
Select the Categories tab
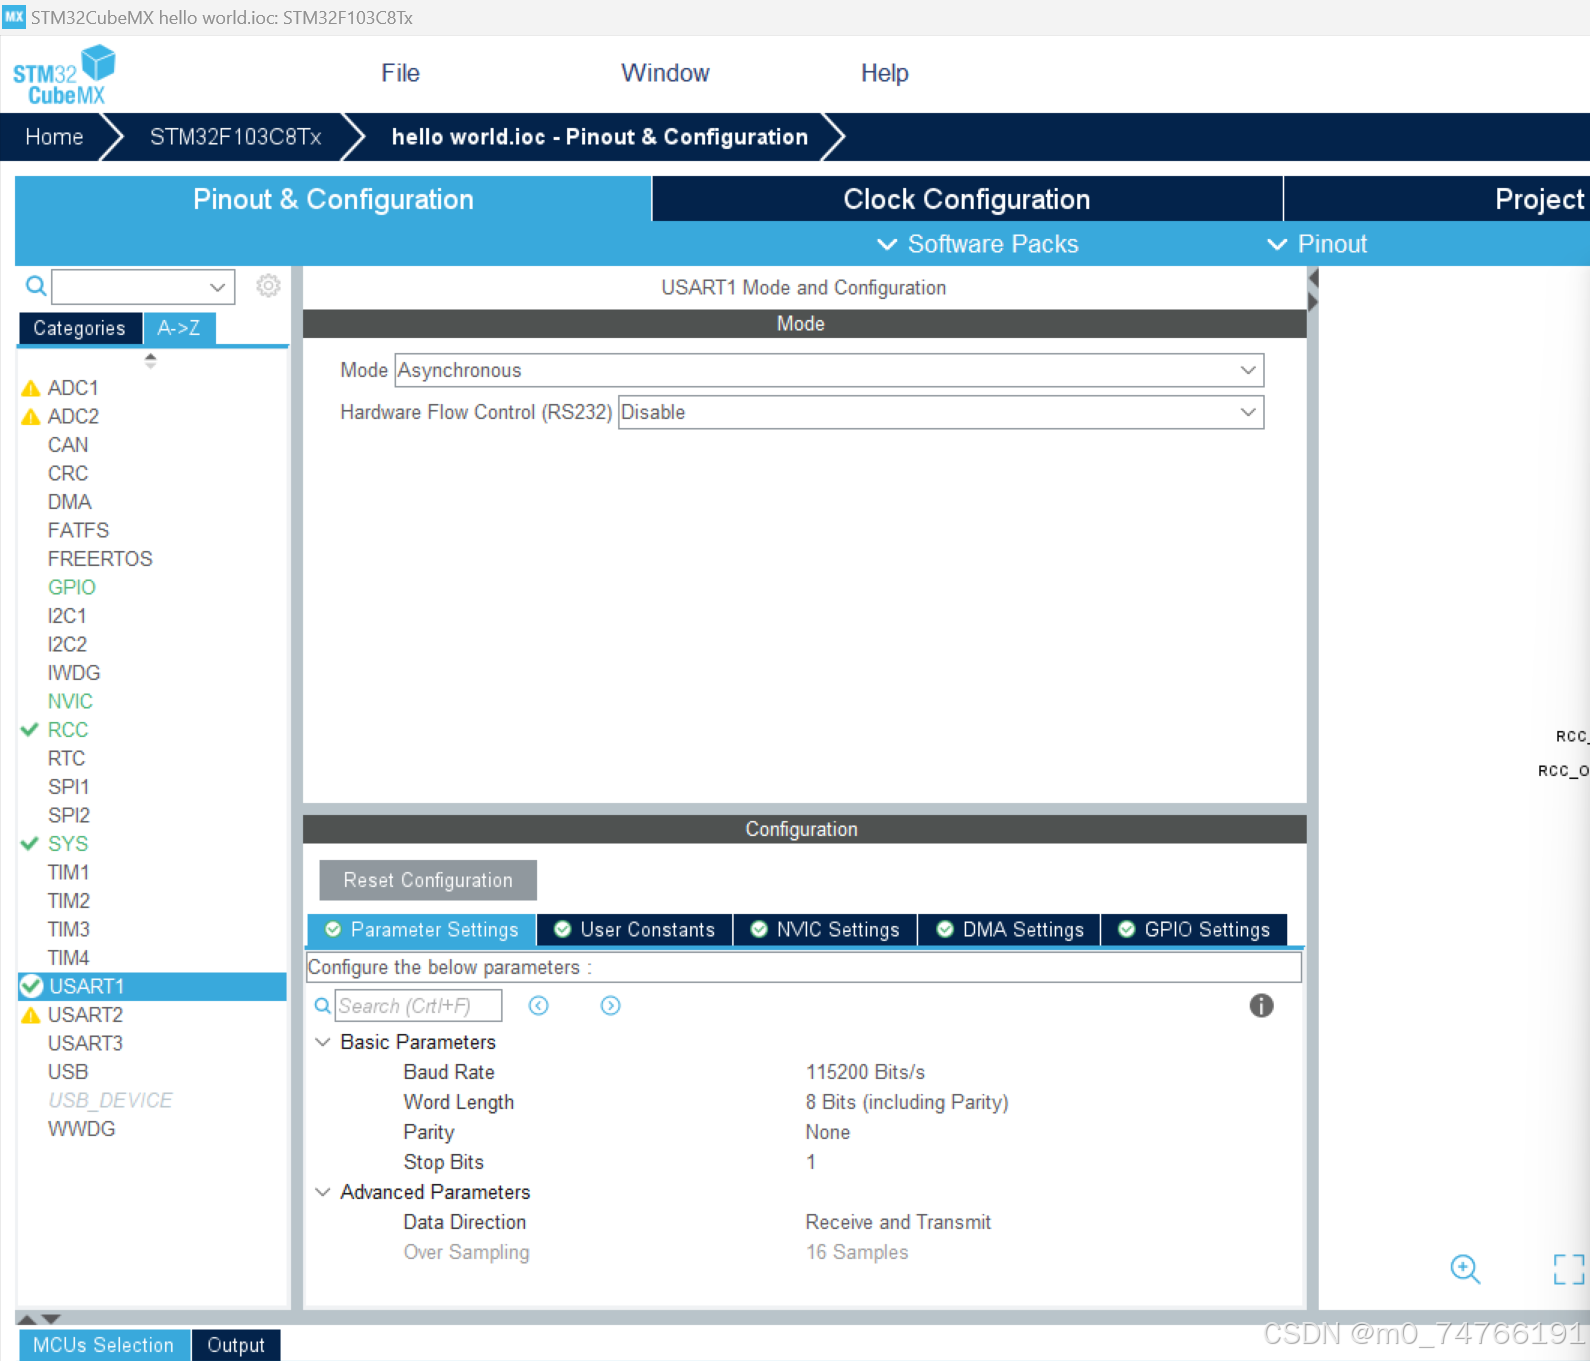pos(80,328)
